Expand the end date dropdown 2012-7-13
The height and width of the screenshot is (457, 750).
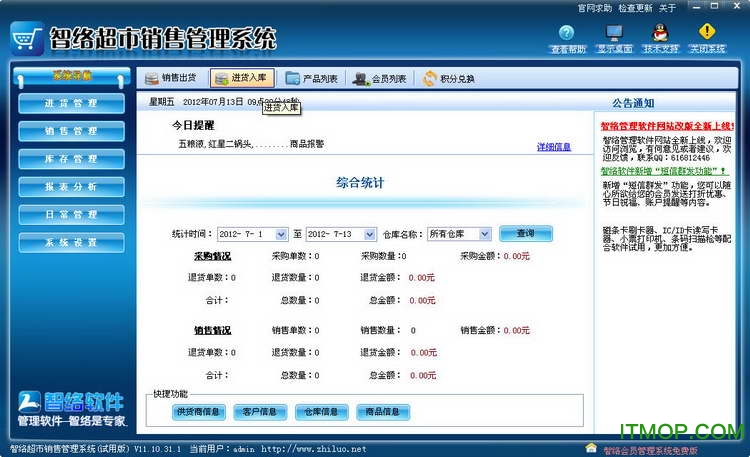coord(369,234)
